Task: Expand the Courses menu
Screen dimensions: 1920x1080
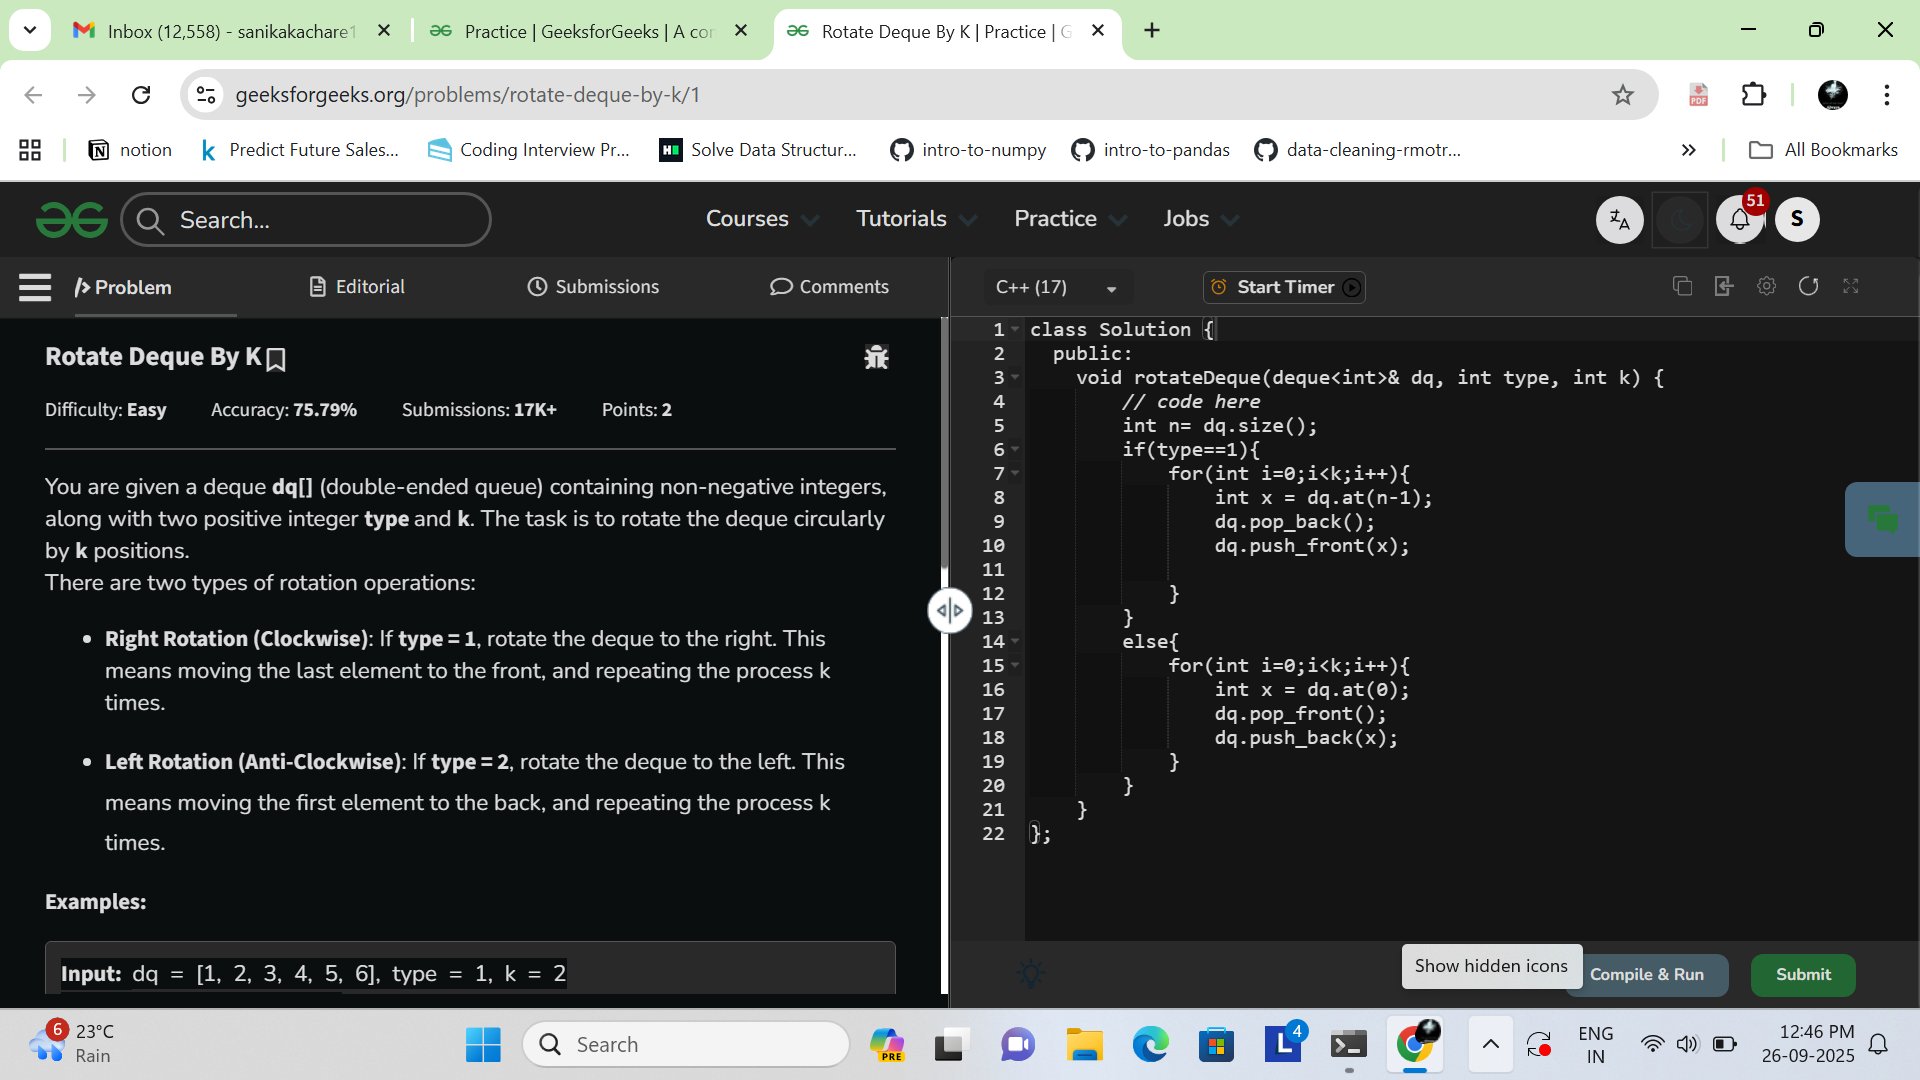Action: click(761, 219)
